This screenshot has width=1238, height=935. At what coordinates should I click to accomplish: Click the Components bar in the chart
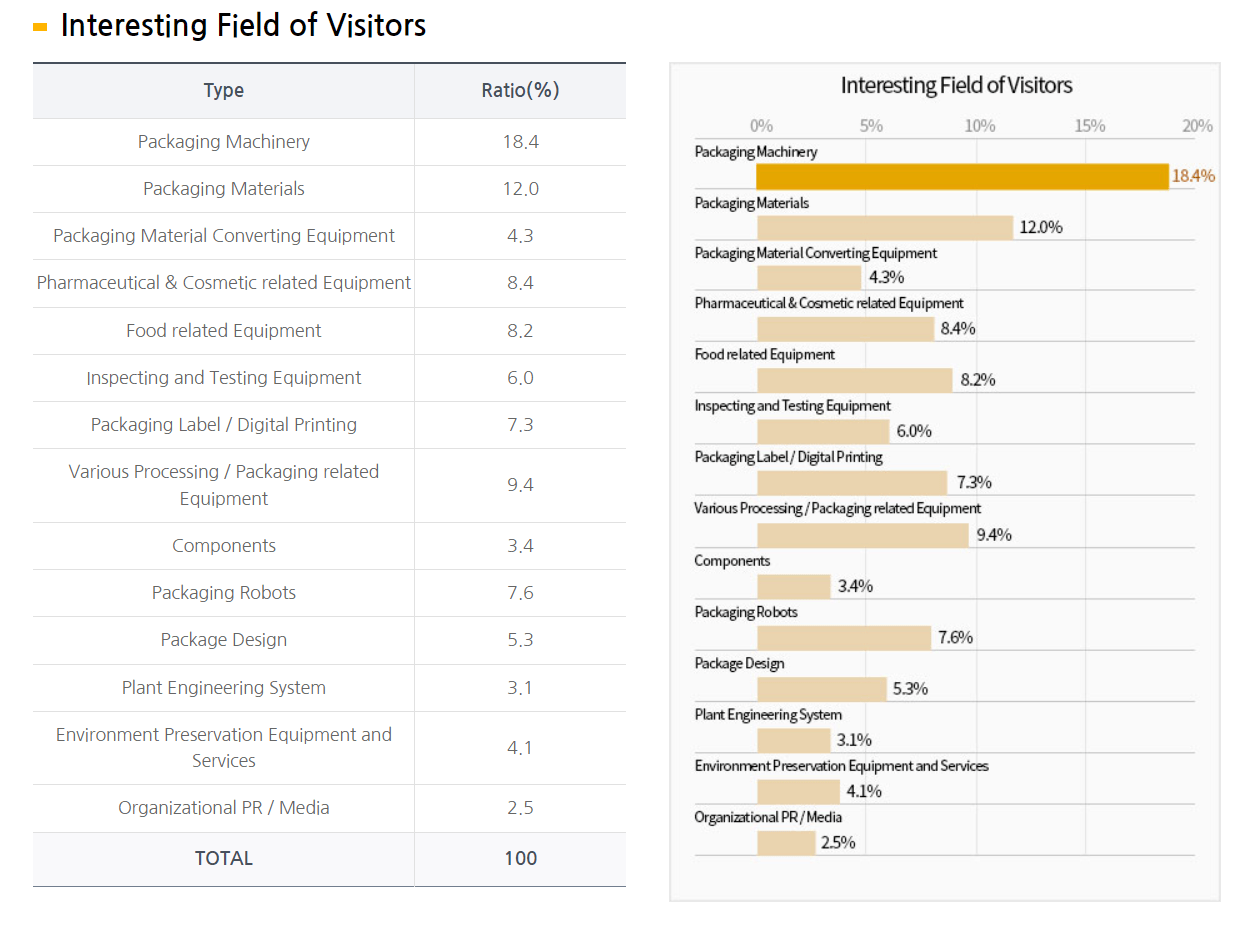(x=794, y=586)
